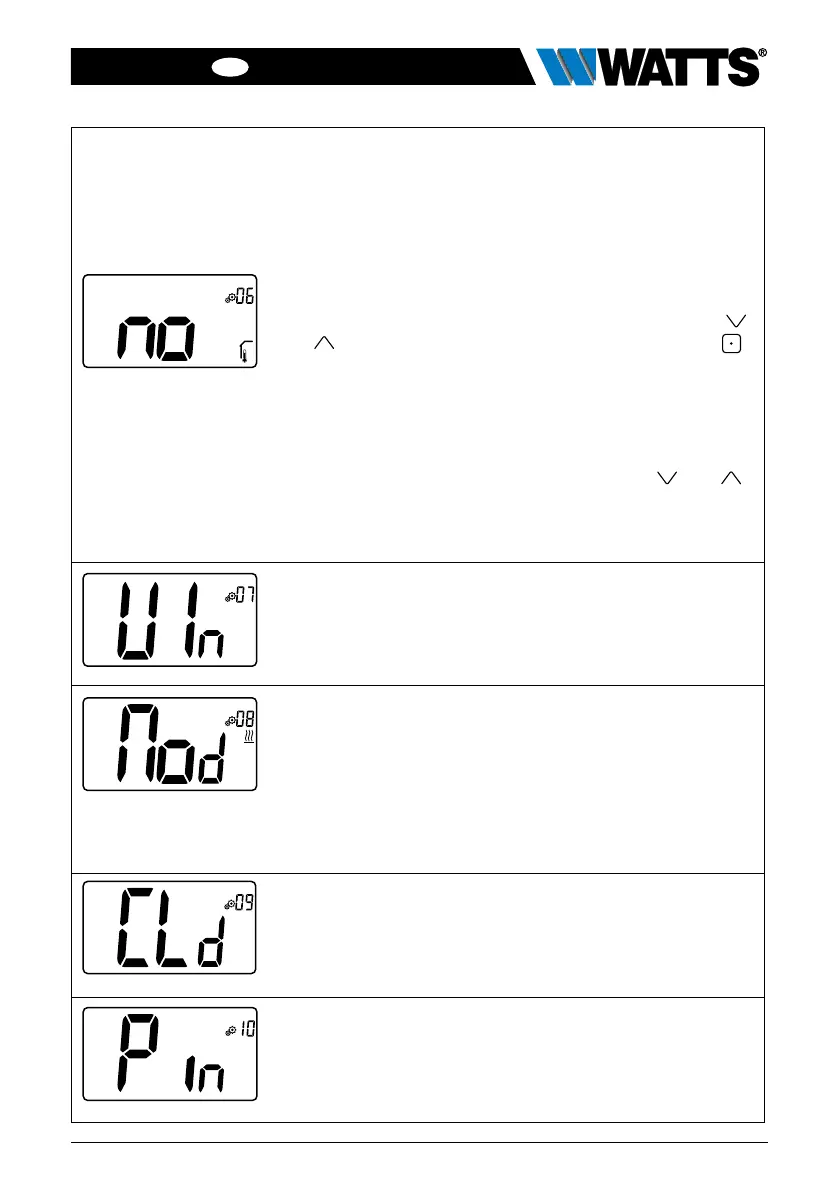Image resolution: width=839 pixels, height=1191 pixels.
Task: Select the 'UIn' parameter 07 display image
Action: pyautogui.click(x=170, y=620)
